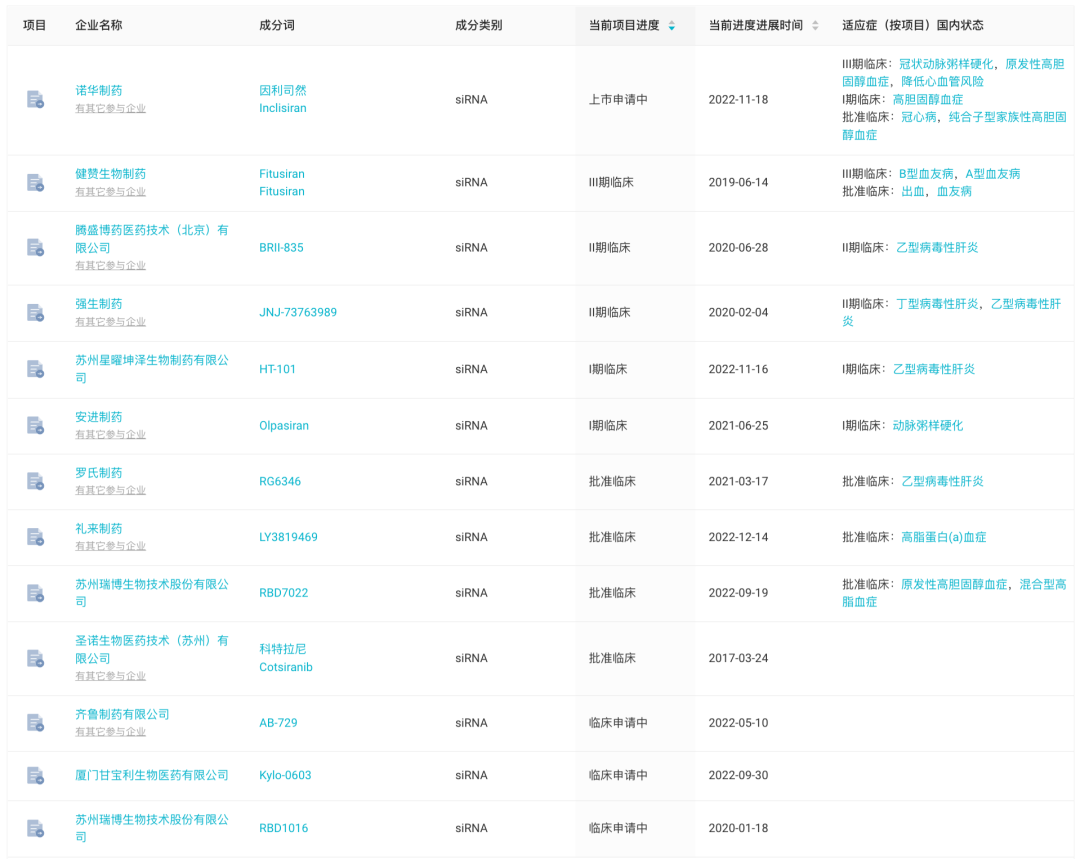Open ingredient link LY3819469
The width and height of the screenshot is (1080, 859).
[288, 537]
